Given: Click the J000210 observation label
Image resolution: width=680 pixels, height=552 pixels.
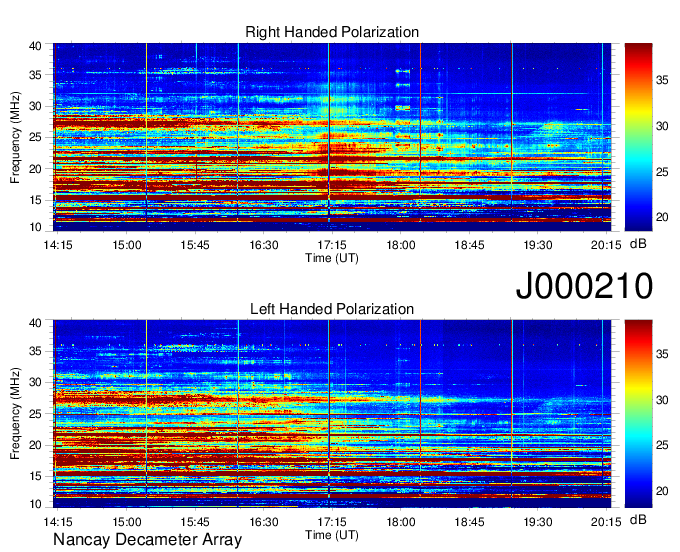Looking at the screenshot, I should click(x=584, y=286).
